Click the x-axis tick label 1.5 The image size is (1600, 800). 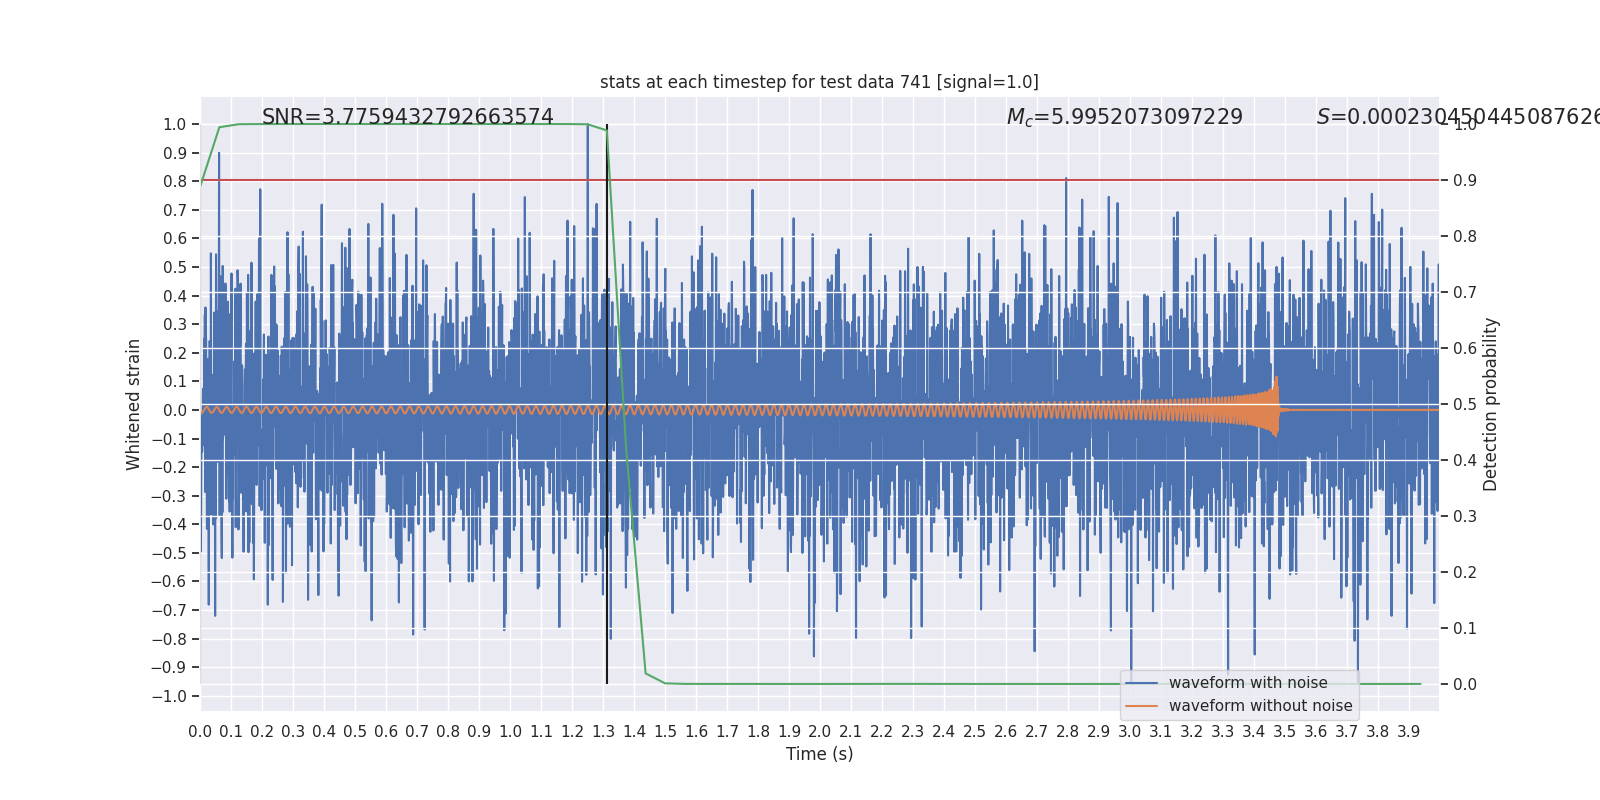[665, 732]
